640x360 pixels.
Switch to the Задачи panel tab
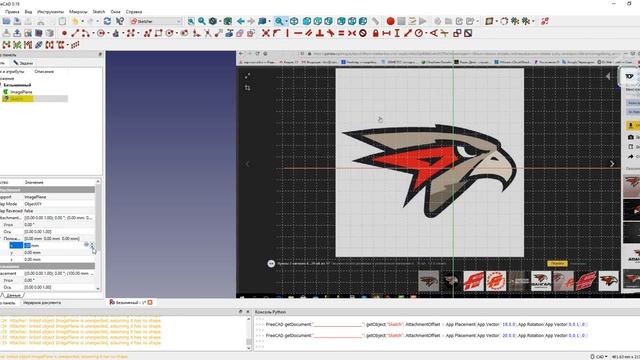coord(23,63)
